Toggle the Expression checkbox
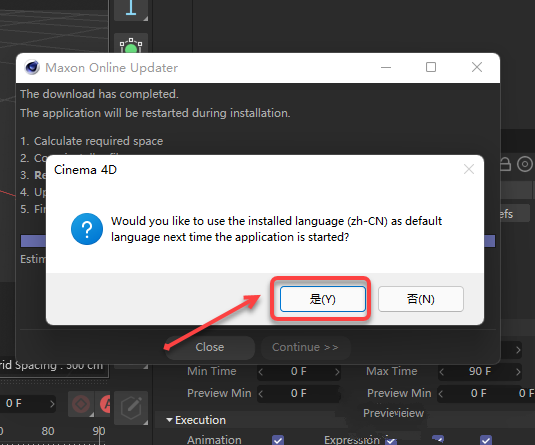Screen dimensions: 535x445 pyautogui.click(x=391, y=441)
